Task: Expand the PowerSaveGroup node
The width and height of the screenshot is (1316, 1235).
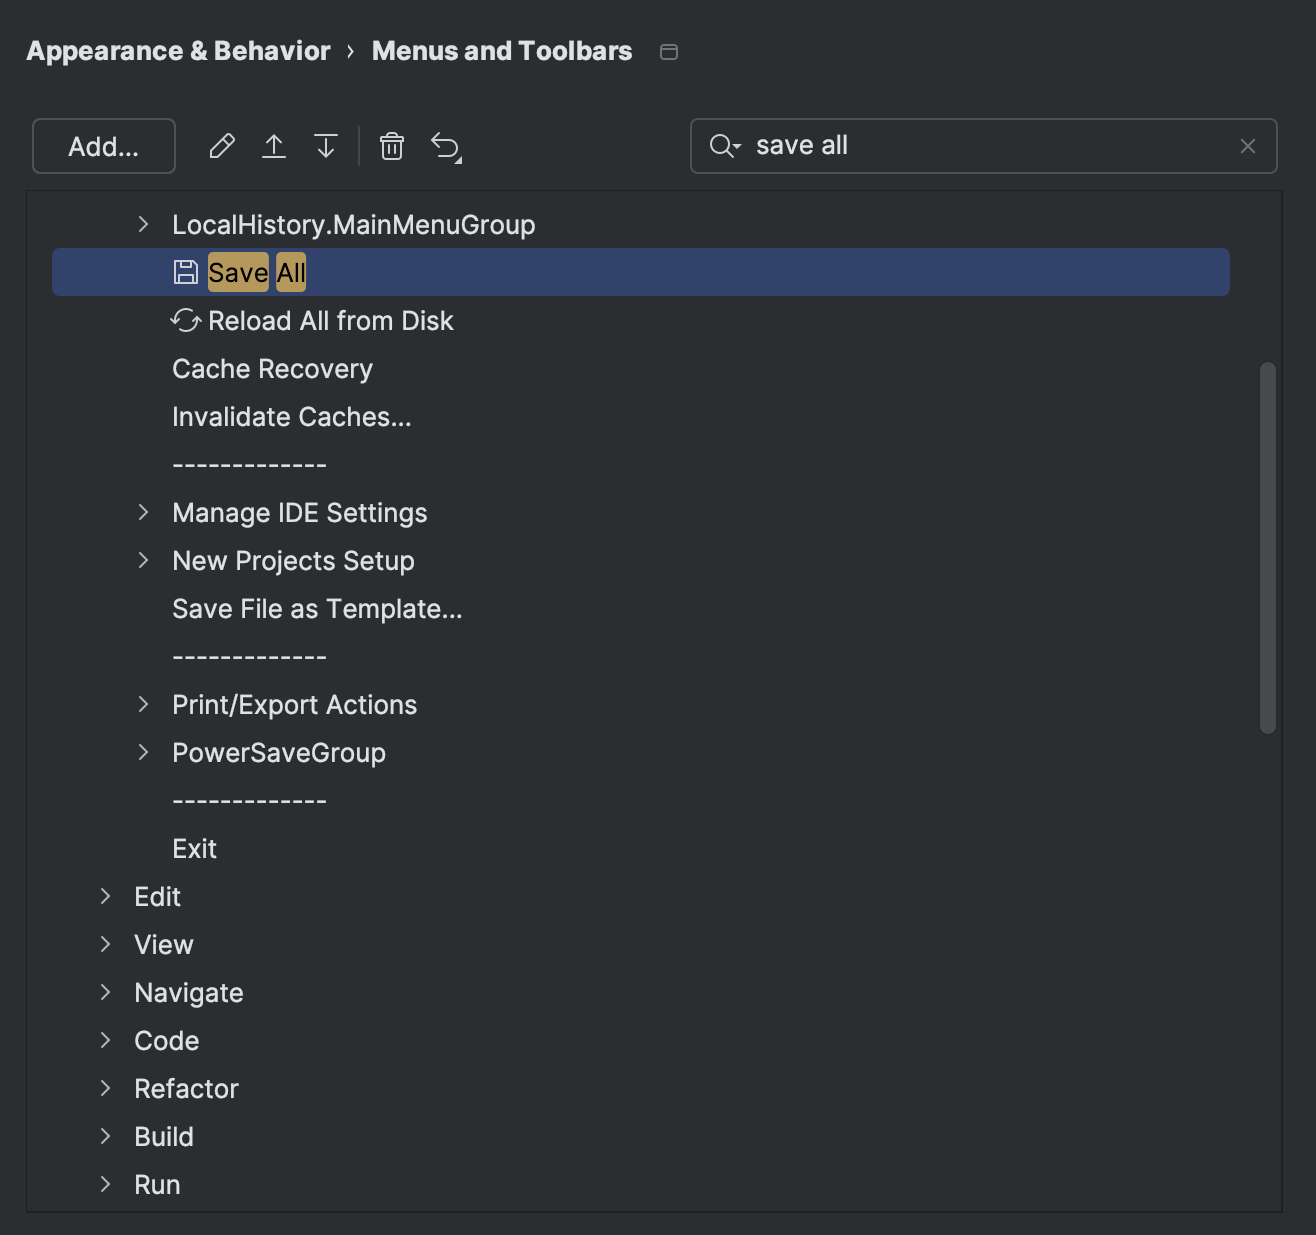Action: [x=143, y=752]
